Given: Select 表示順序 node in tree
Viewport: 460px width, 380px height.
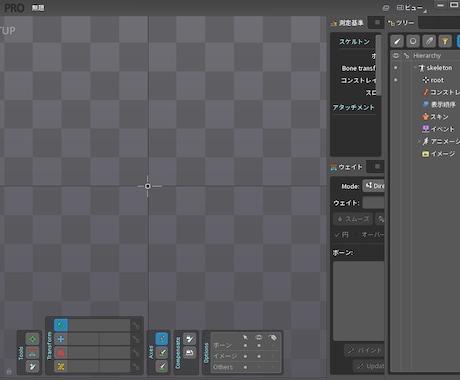Looking at the screenshot, I should (439, 105).
